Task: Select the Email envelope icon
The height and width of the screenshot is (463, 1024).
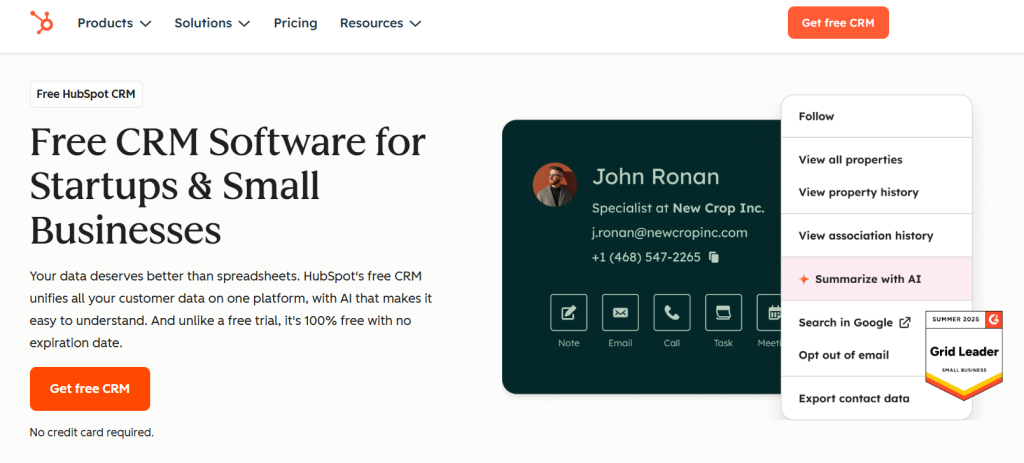Action: [620, 312]
